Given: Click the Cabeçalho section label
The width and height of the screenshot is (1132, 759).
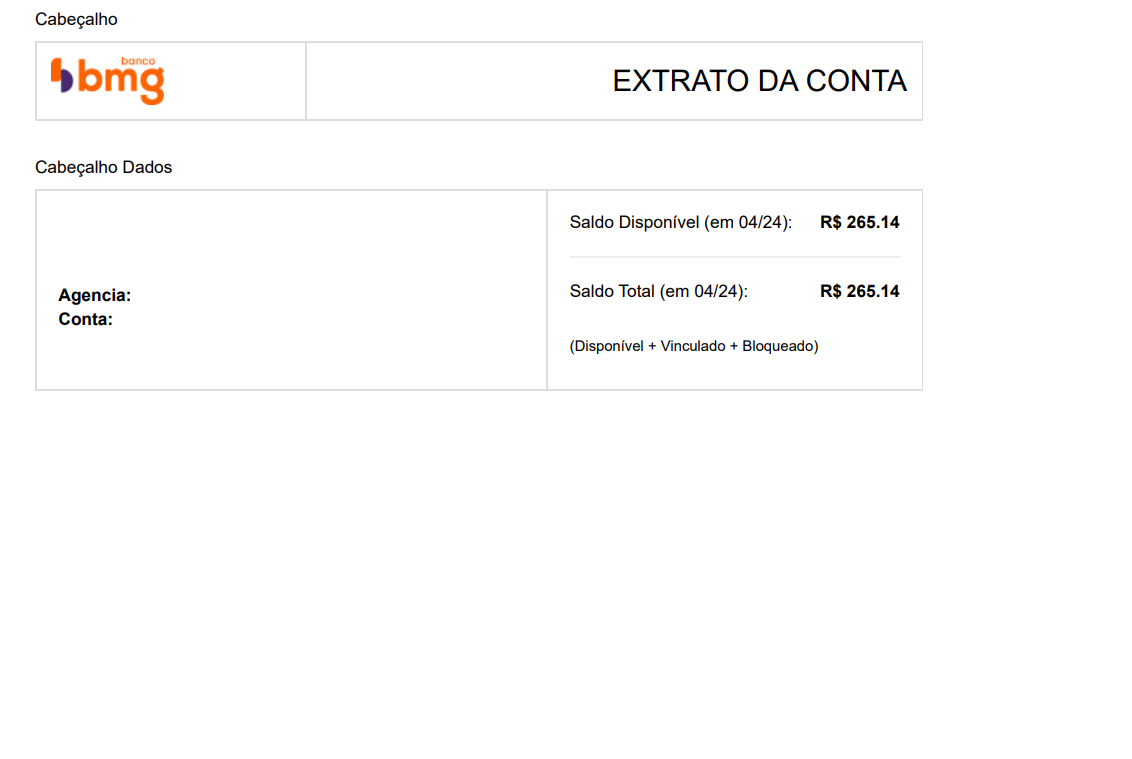Looking at the screenshot, I should (76, 19).
